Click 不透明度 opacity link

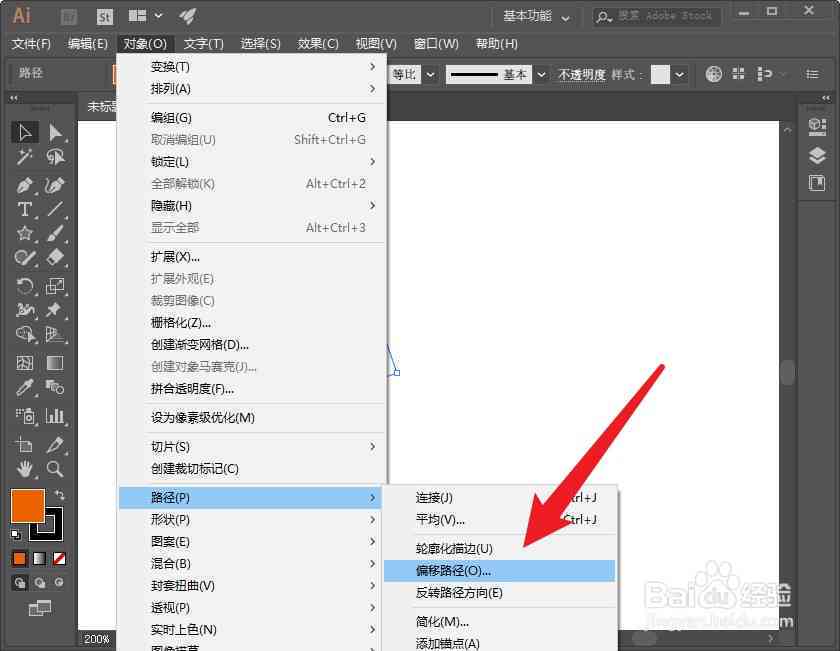coord(581,74)
